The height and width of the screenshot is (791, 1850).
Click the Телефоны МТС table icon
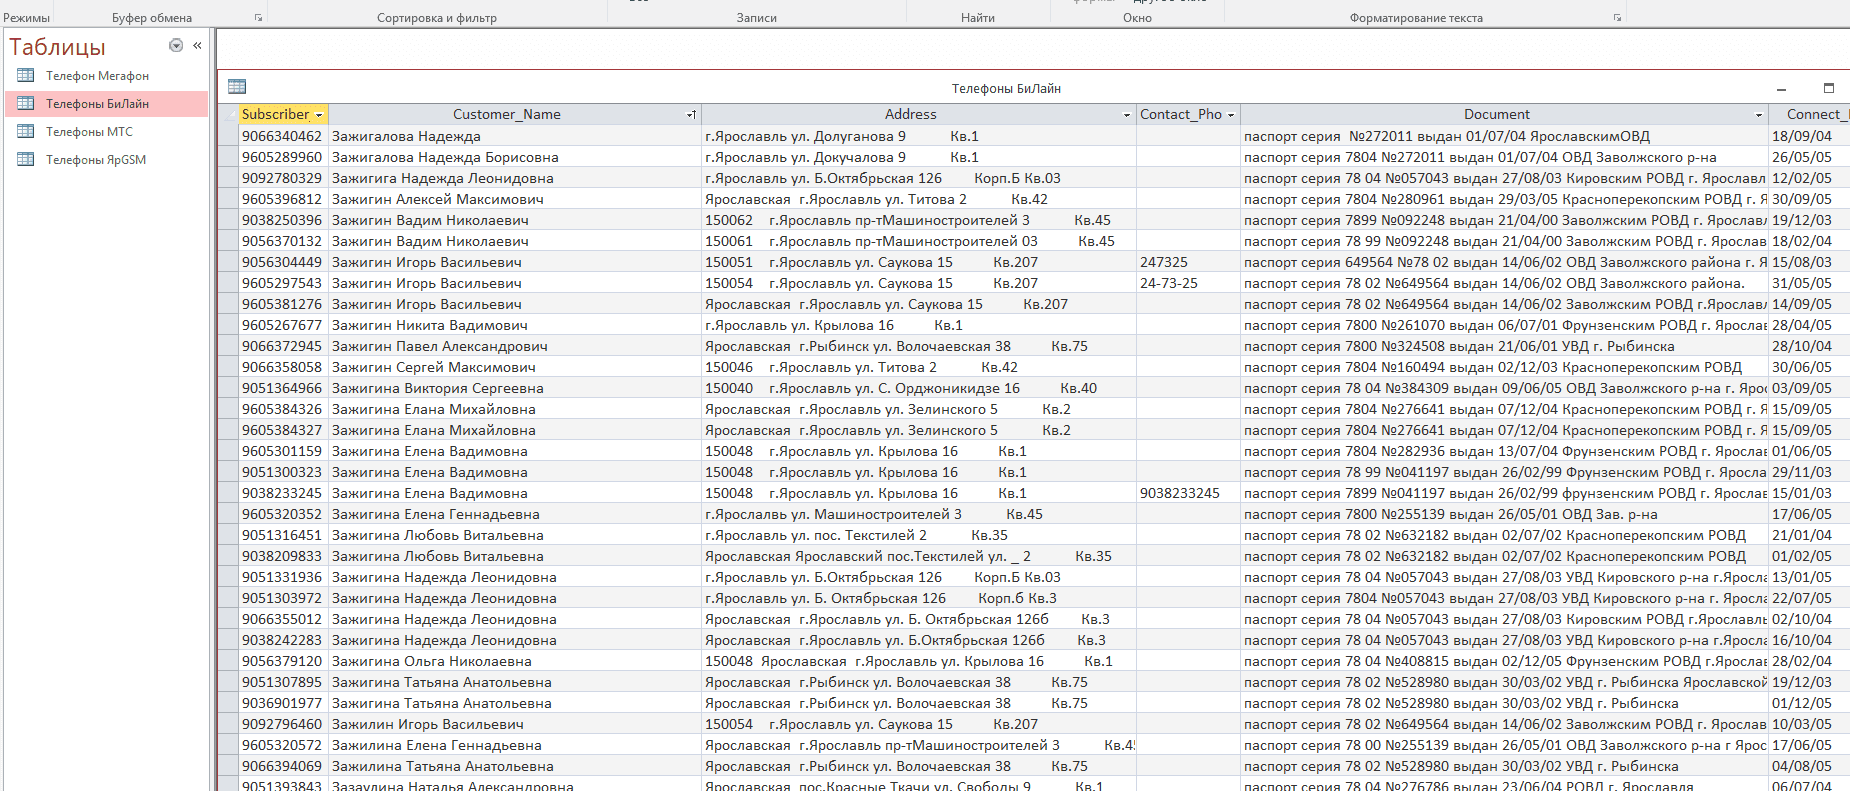click(x=26, y=131)
